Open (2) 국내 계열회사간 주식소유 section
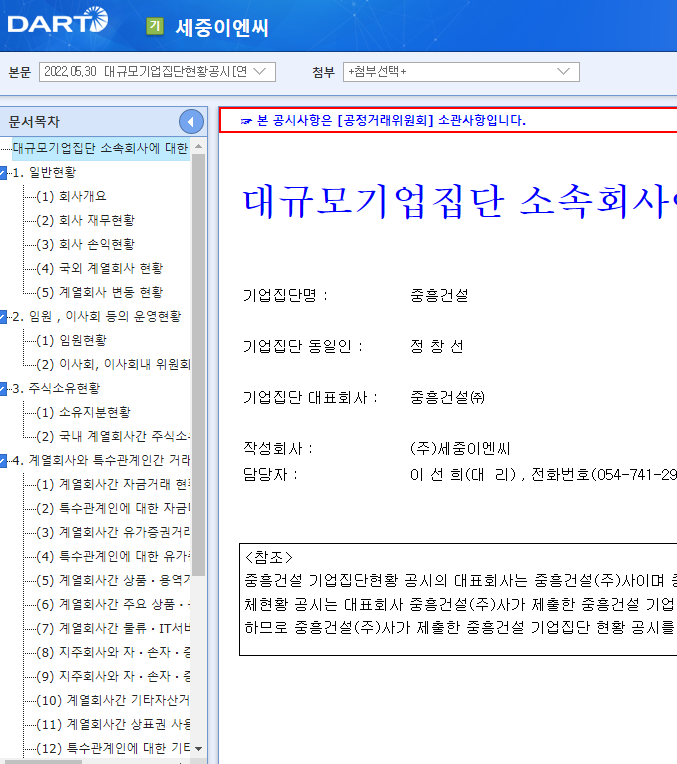Image resolution: width=677 pixels, height=764 pixels. coord(113,436)
